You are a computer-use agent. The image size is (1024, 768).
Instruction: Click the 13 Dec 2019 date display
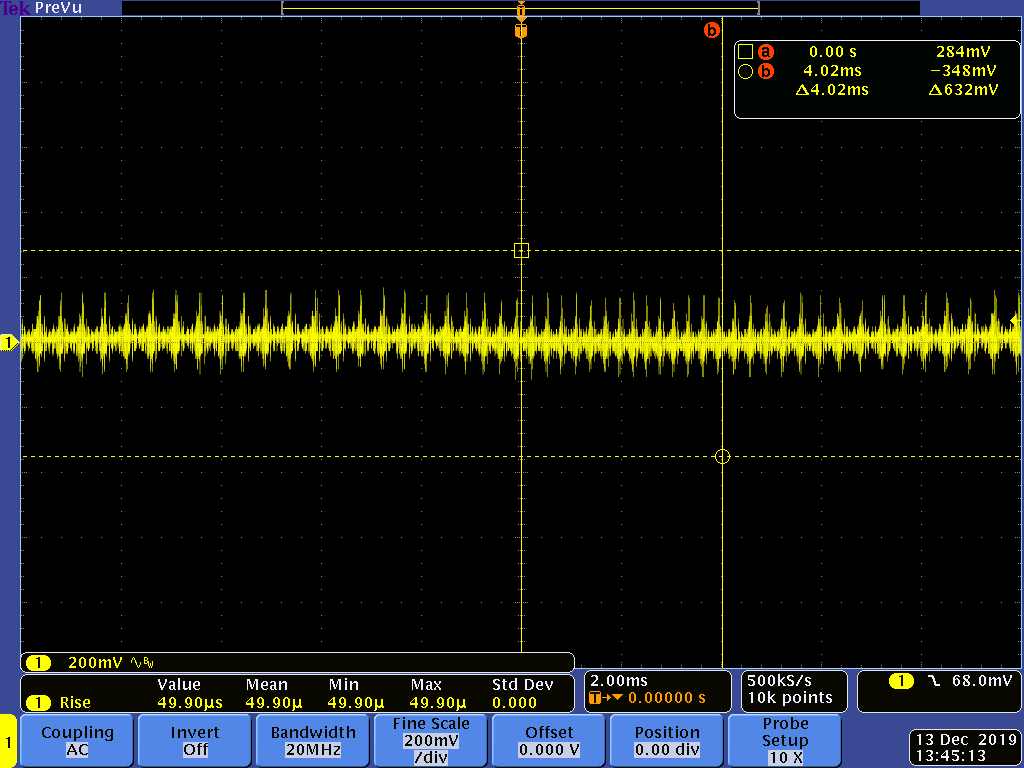coord(966,740)
